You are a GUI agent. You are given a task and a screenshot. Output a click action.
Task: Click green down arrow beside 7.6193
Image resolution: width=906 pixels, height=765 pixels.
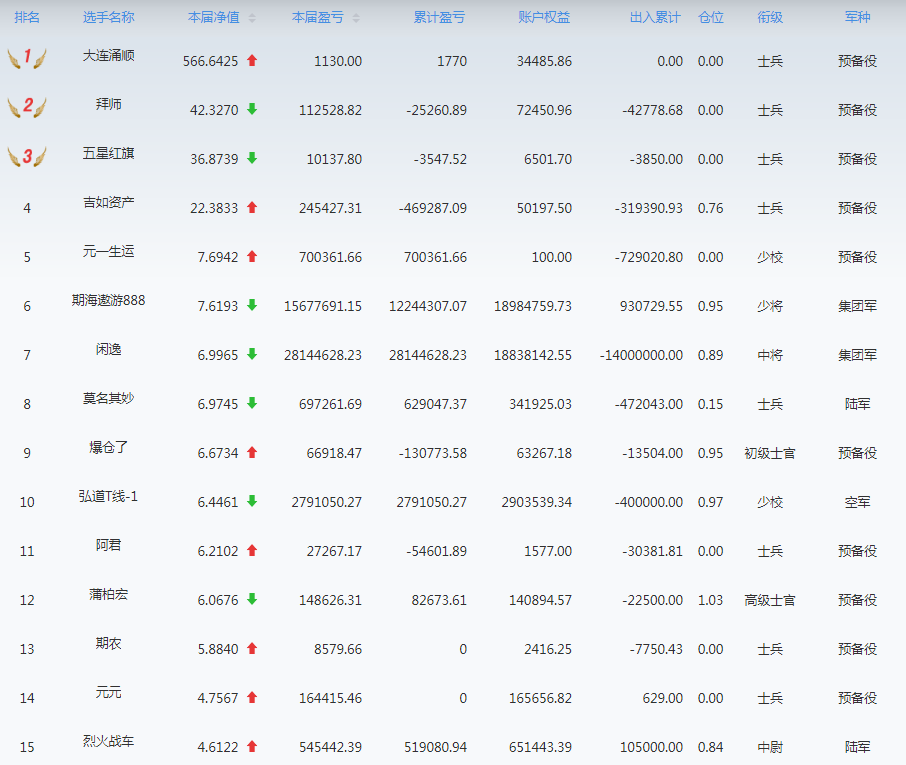coord(252,305)
